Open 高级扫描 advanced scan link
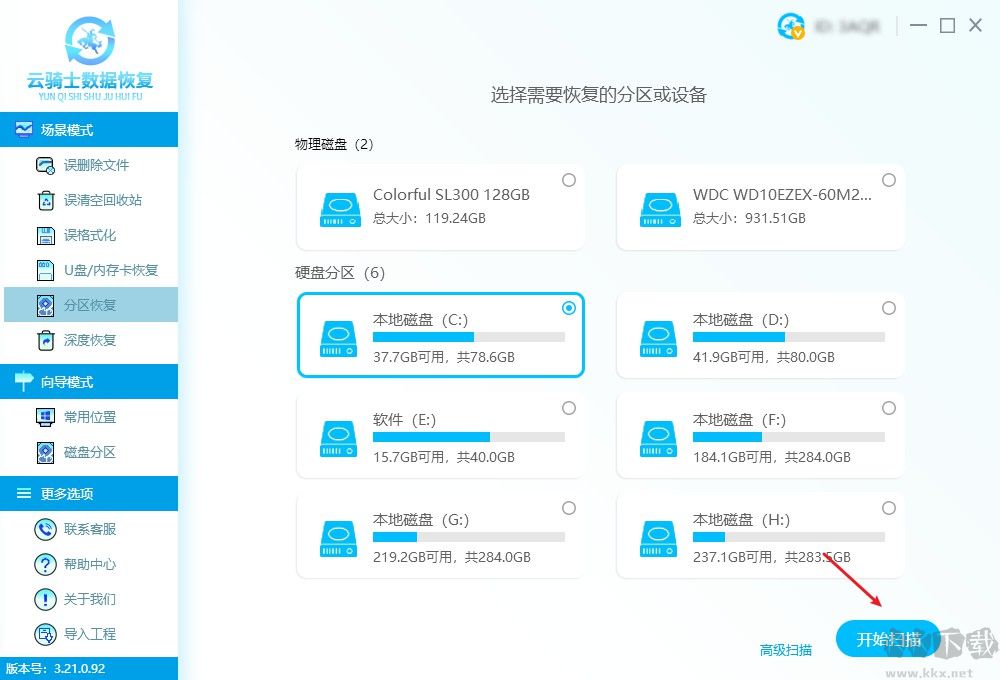1000x680 pixels. [x=786, y=649]
